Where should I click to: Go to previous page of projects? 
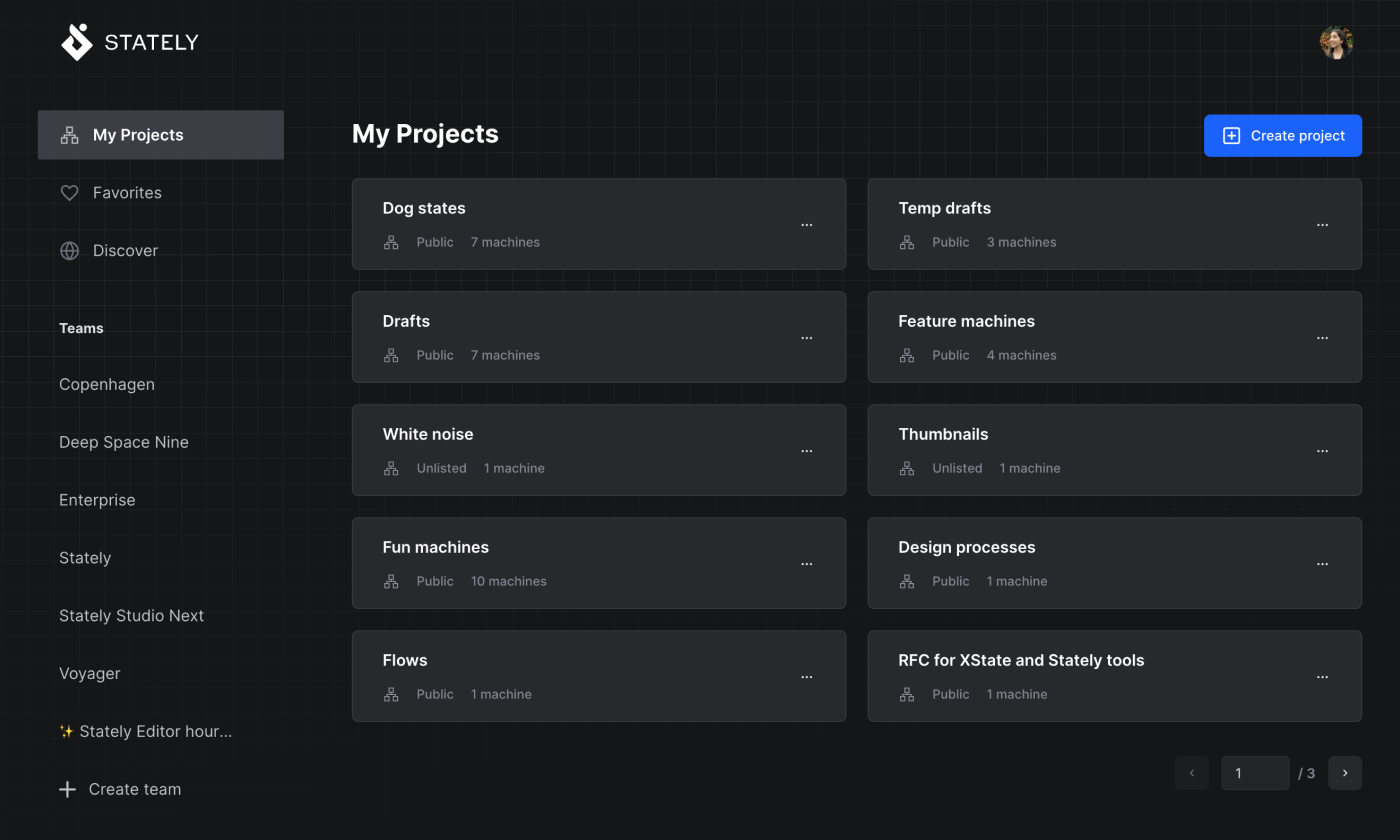point(1191,773)
